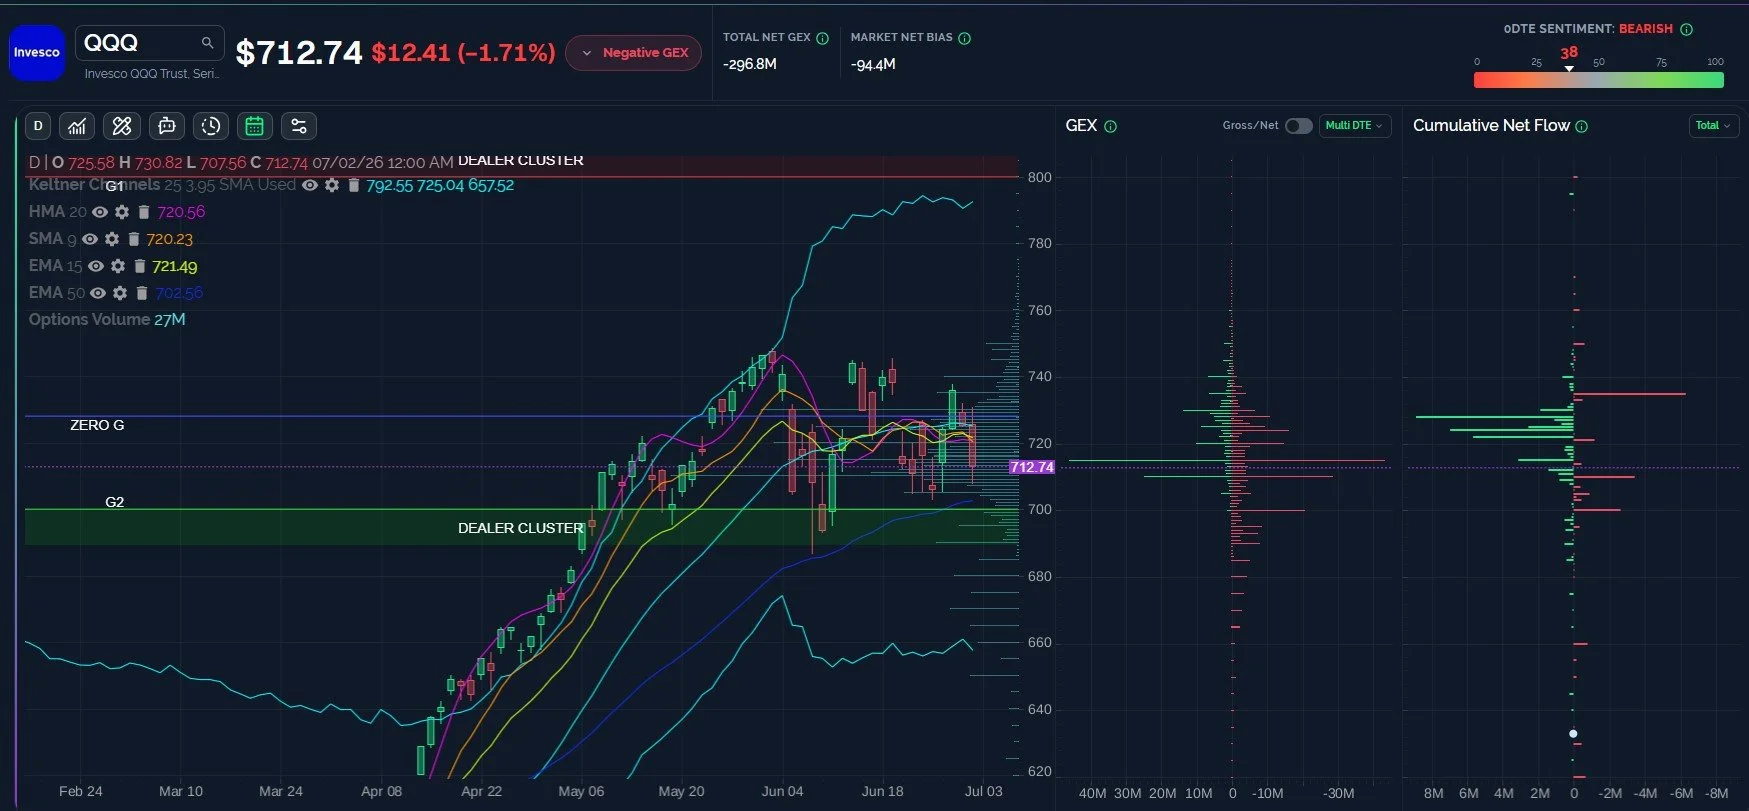
Task: Click the Keltner Channels indicator name
Action: click(94, 185)
